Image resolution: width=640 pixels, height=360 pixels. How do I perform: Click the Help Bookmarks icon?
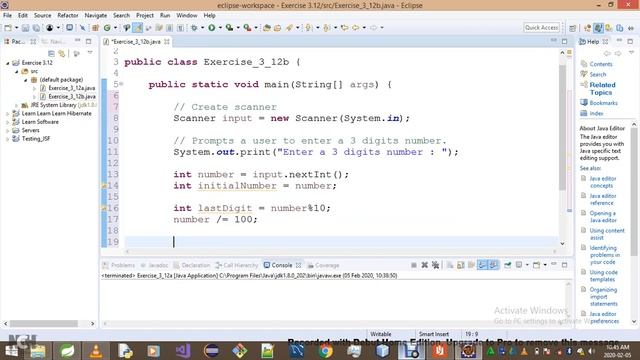tap(584, 102)
